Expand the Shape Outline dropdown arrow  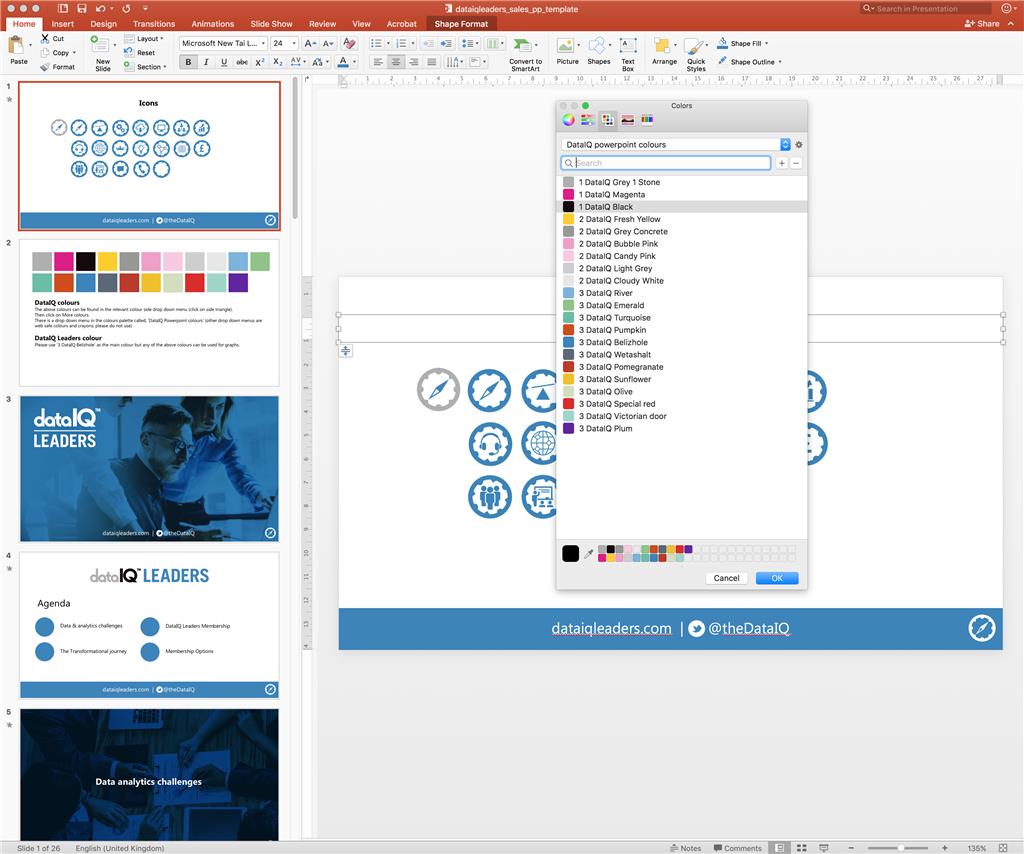780,62
